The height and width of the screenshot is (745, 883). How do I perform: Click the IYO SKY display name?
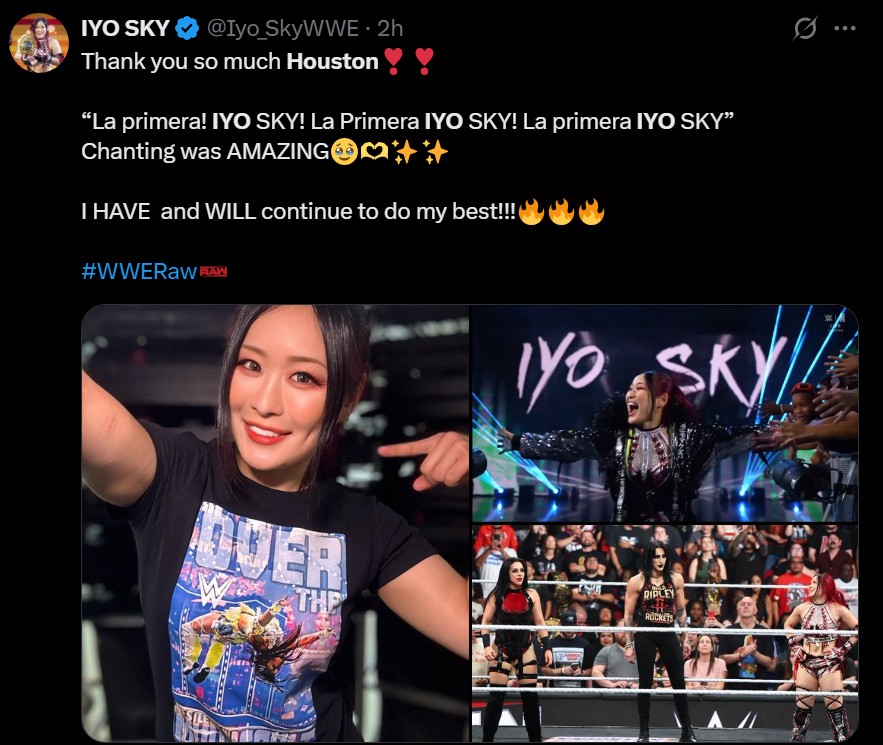coord(126,28)
